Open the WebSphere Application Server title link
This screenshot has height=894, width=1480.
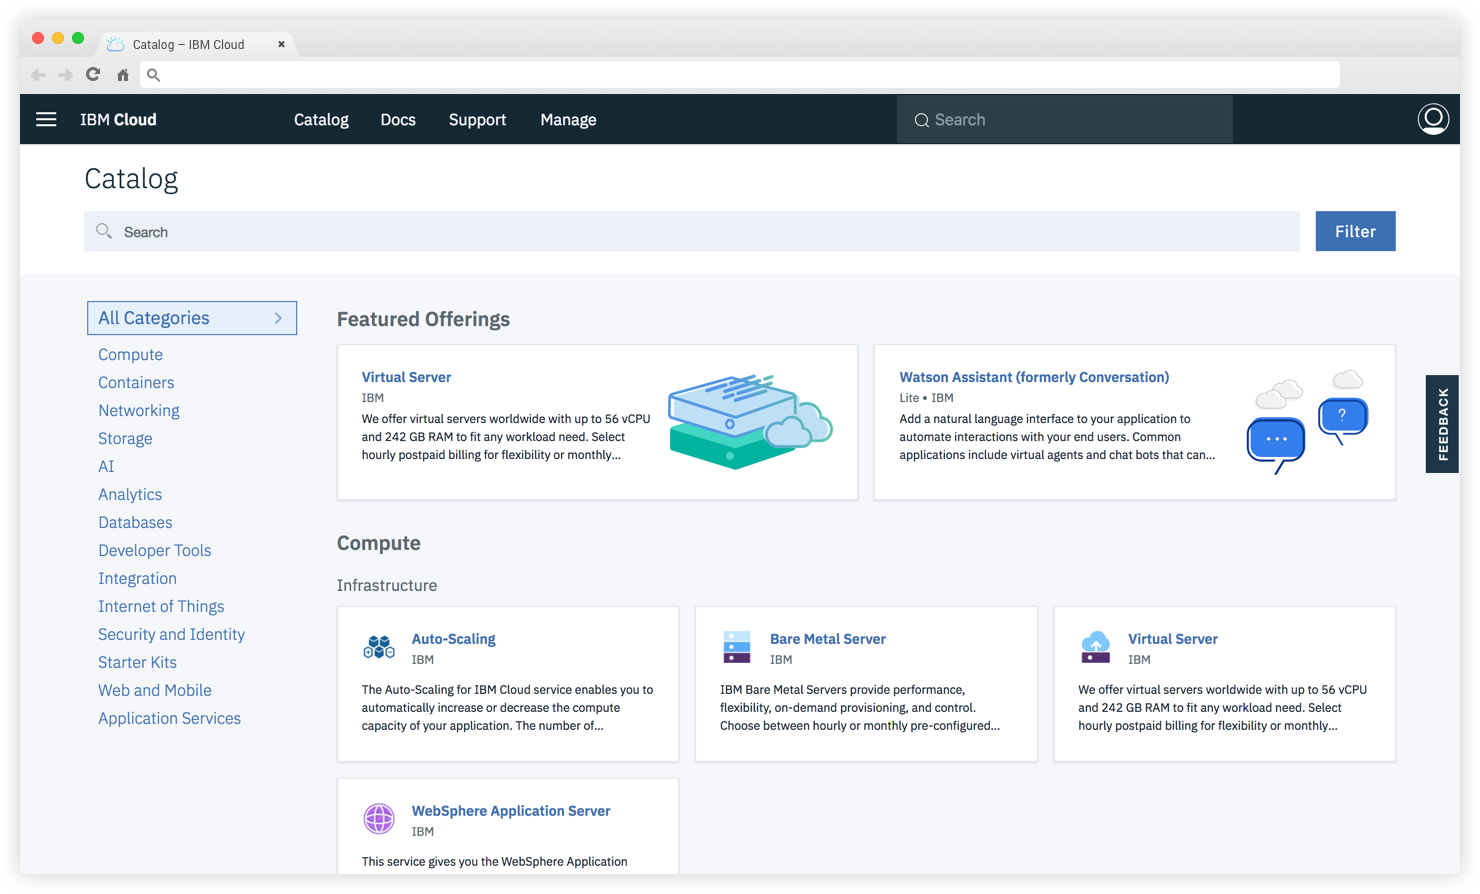[x=511, y=811]
